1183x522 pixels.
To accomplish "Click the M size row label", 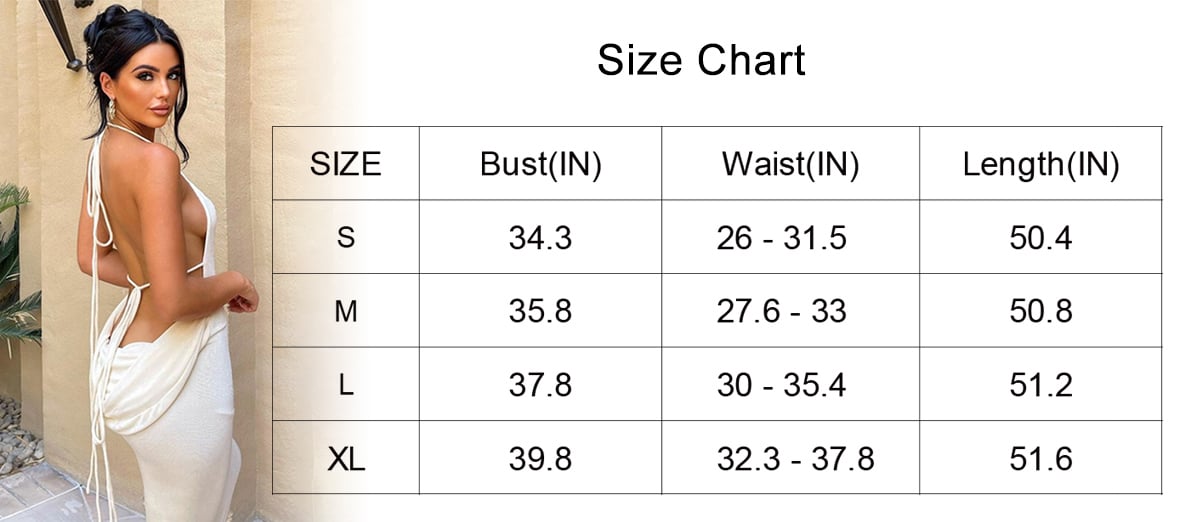I will [346, 311].
